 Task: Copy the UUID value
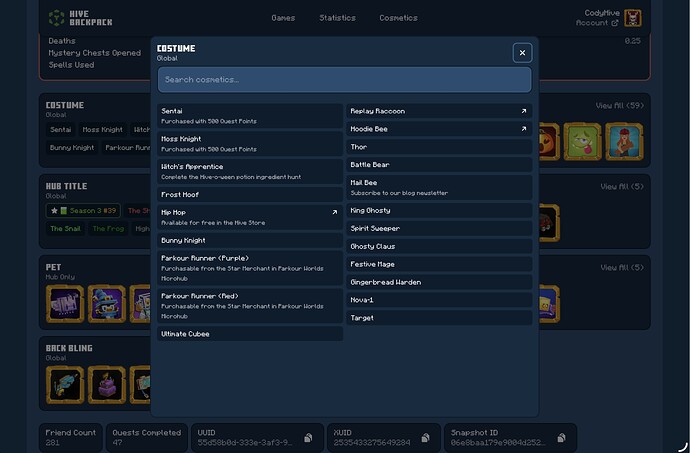308,438
